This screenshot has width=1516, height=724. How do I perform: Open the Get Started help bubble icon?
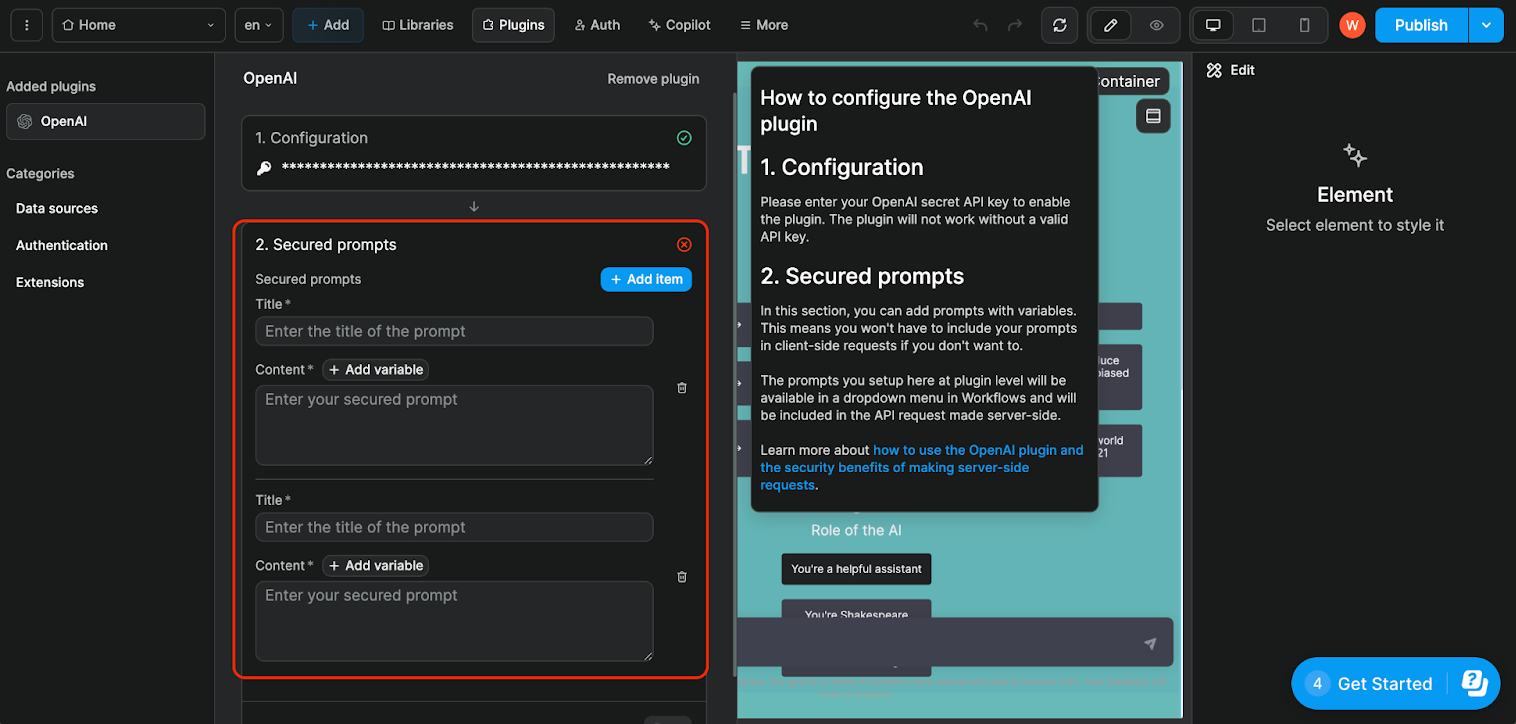tap(1475, 683)
